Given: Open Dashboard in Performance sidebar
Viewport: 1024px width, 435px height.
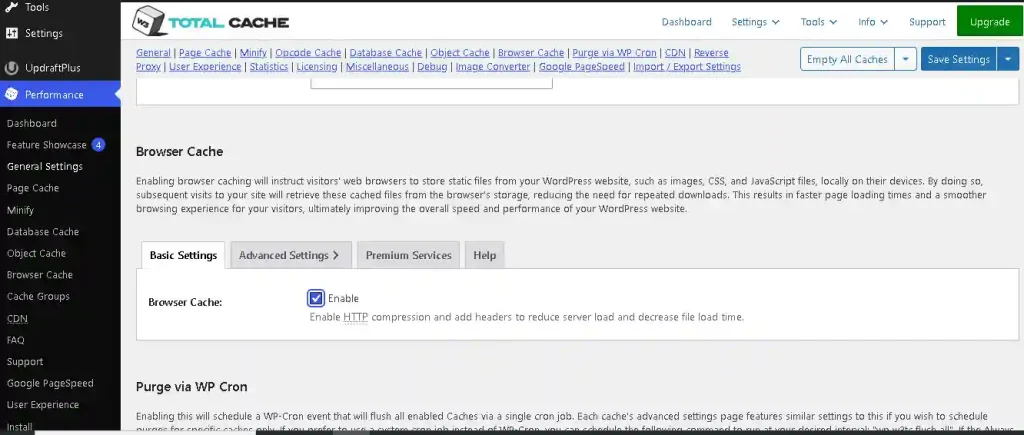Looking at the screenshot, I should tap(31, 123).
